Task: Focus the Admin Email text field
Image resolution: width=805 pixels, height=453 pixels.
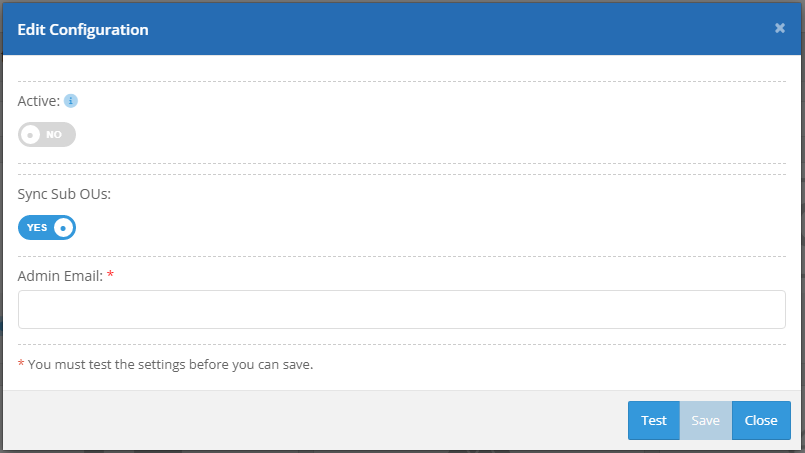Action: tap(401, 309)
